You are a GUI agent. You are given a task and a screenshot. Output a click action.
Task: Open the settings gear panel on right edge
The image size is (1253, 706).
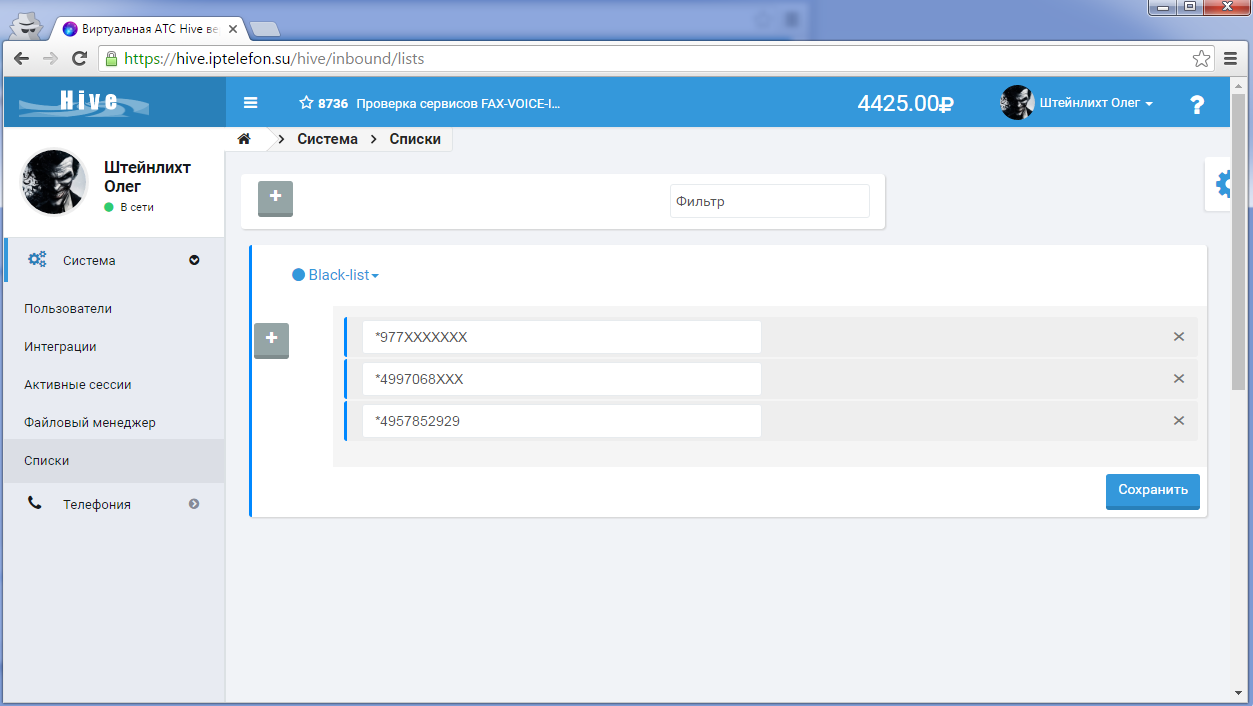point(1222,184)
